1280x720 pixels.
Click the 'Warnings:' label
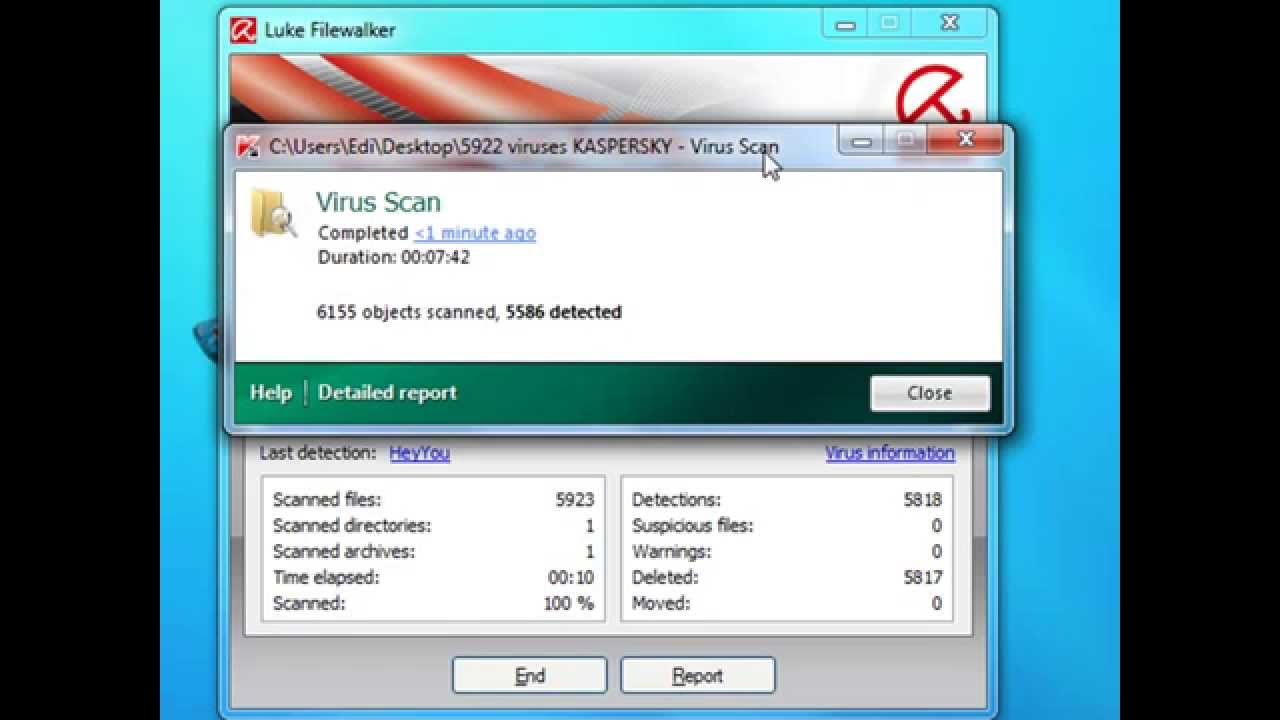pyautogui.click(x=672, y=552)
